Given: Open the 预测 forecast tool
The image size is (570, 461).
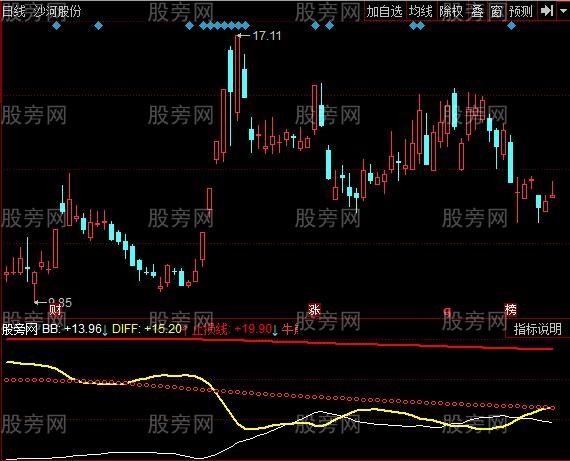Looking at the screenshot, I should (521, 11).
